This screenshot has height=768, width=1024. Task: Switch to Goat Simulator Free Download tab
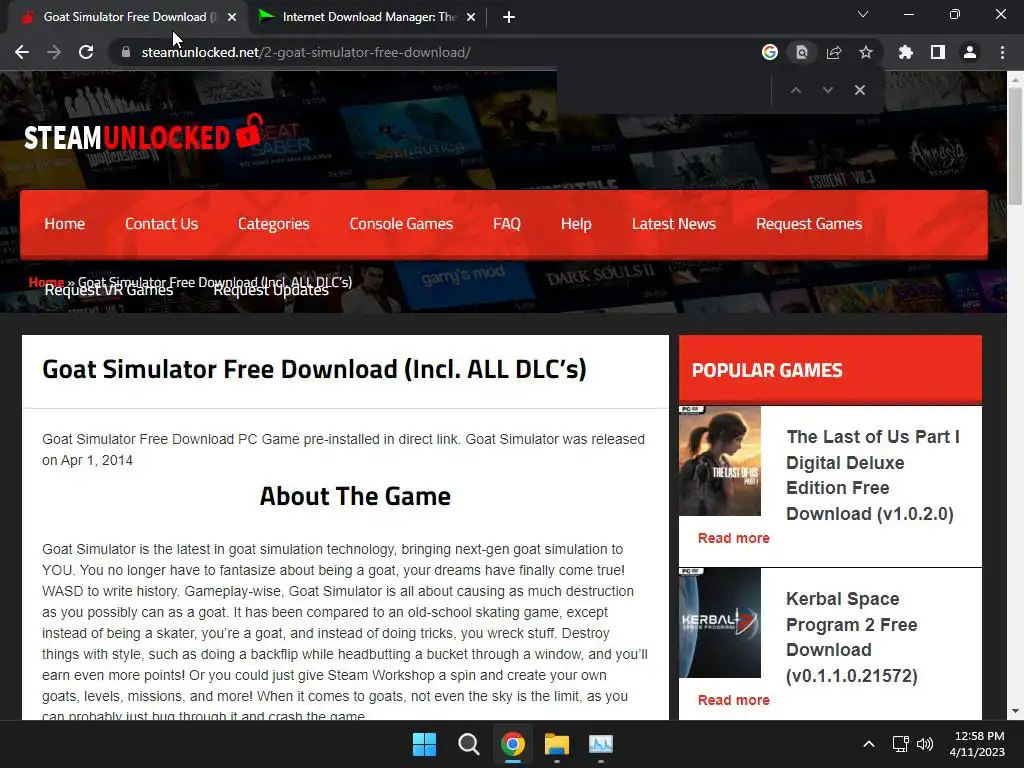click(x=127, y=17)
